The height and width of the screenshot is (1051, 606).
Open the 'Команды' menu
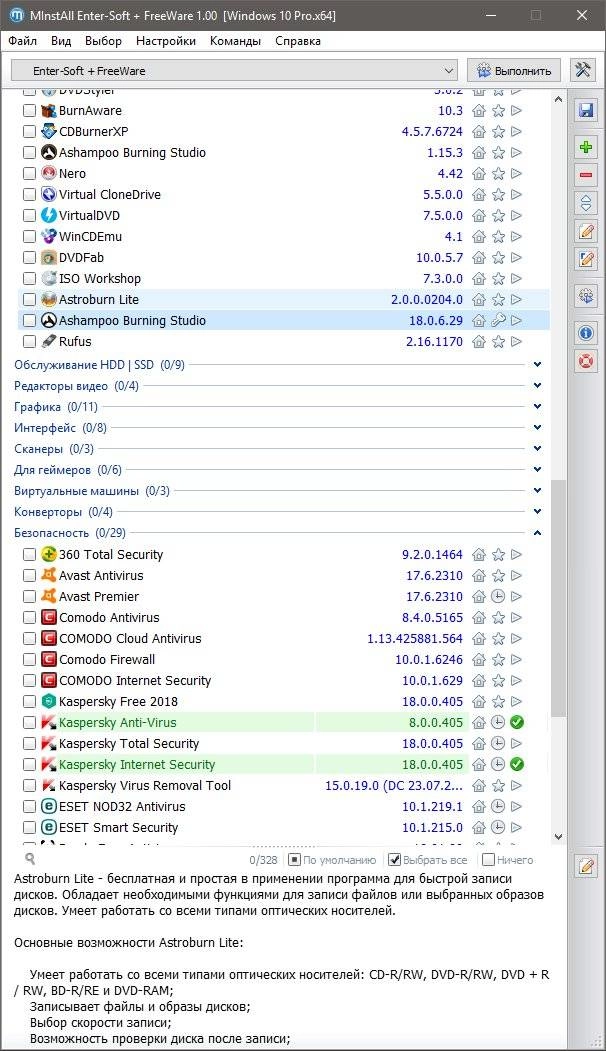tap(235, 41)
